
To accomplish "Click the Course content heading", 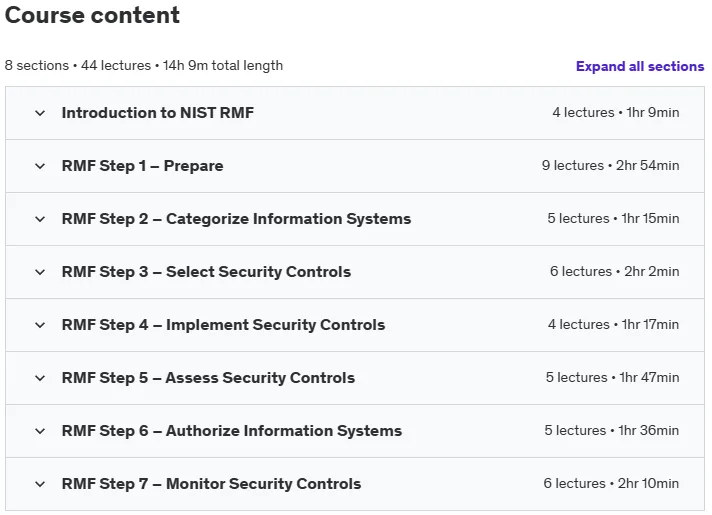I will pyautogui.click(x=92, y=15).
